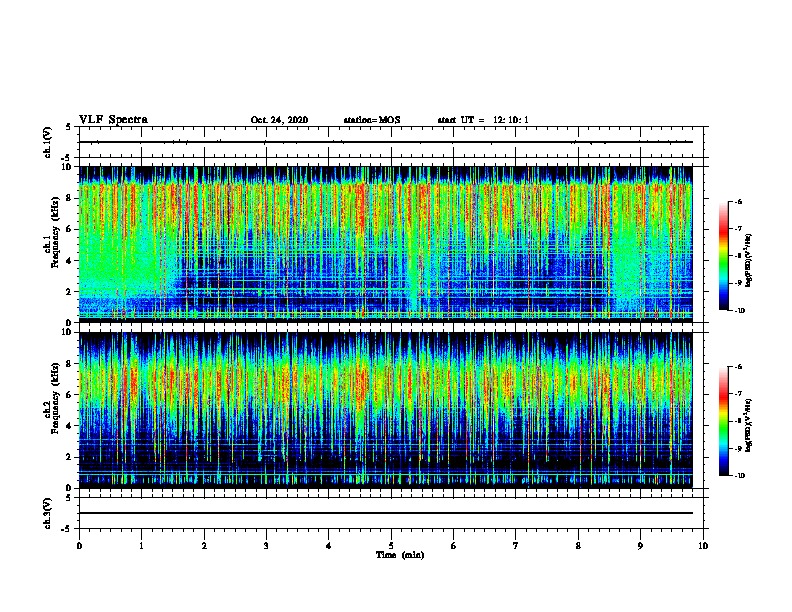Click the "-10" label on ch.2 colorbar
Image resolution: width=792 pixels, height=612 pixels.
[739, 476]
